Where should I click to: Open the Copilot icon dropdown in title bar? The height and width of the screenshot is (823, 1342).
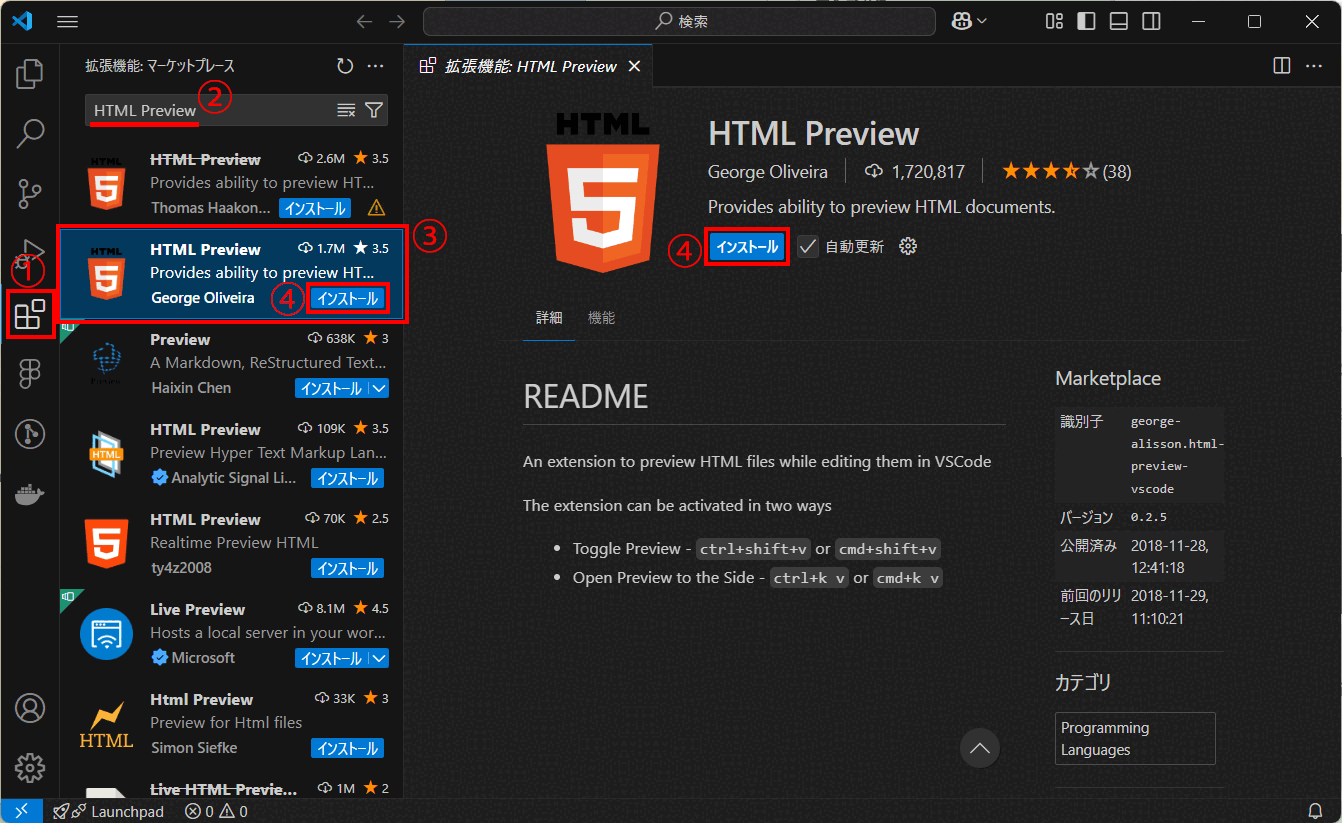971,21
